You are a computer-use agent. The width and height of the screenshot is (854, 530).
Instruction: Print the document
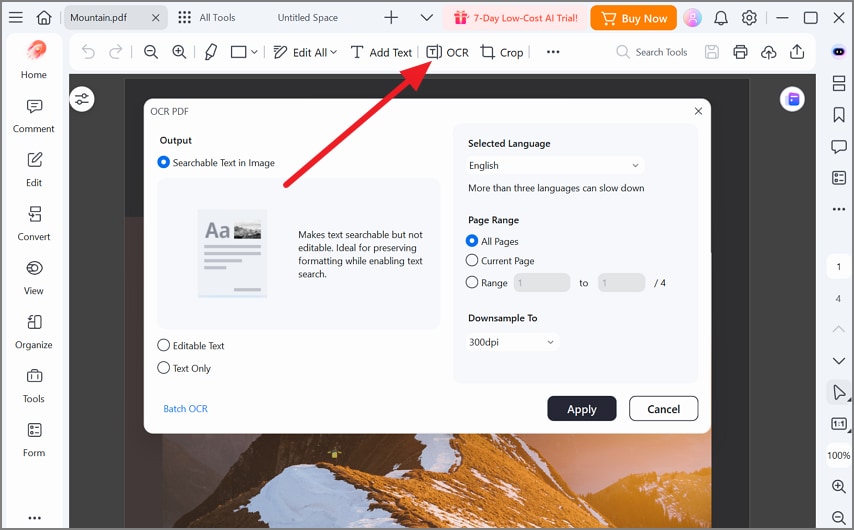(x=740, y=52)
